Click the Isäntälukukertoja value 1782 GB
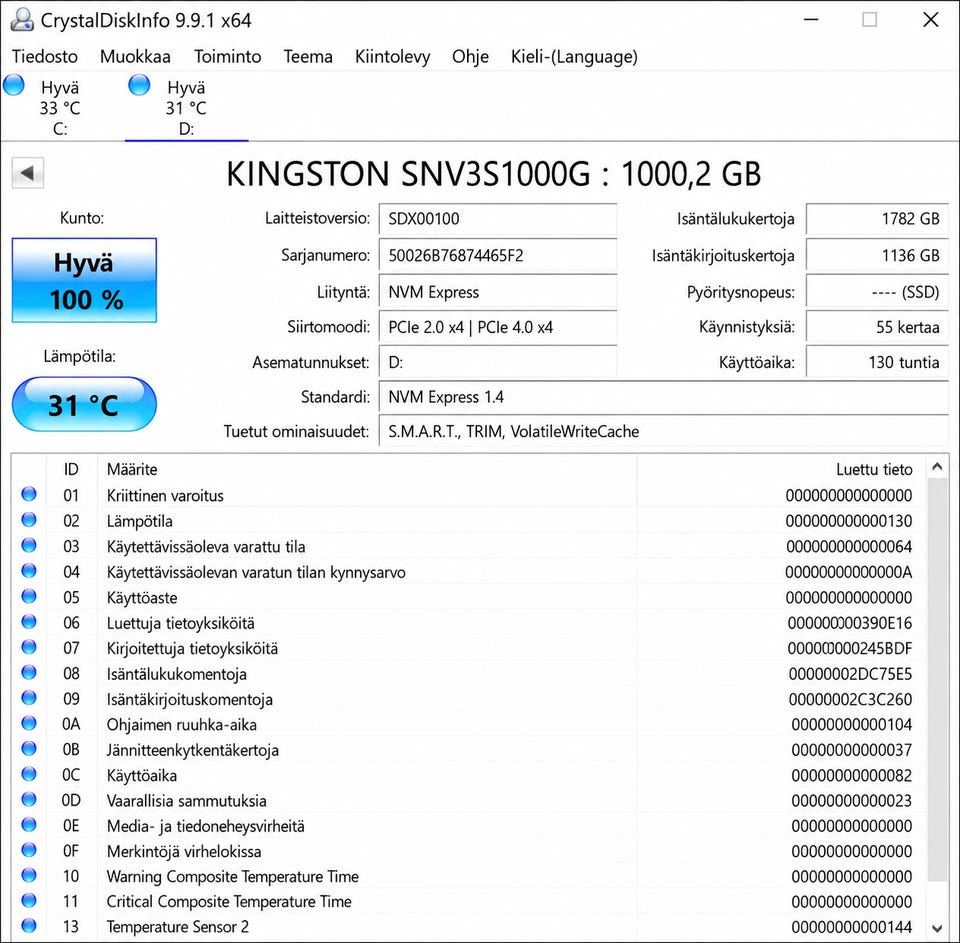 (x=877, y=219)
